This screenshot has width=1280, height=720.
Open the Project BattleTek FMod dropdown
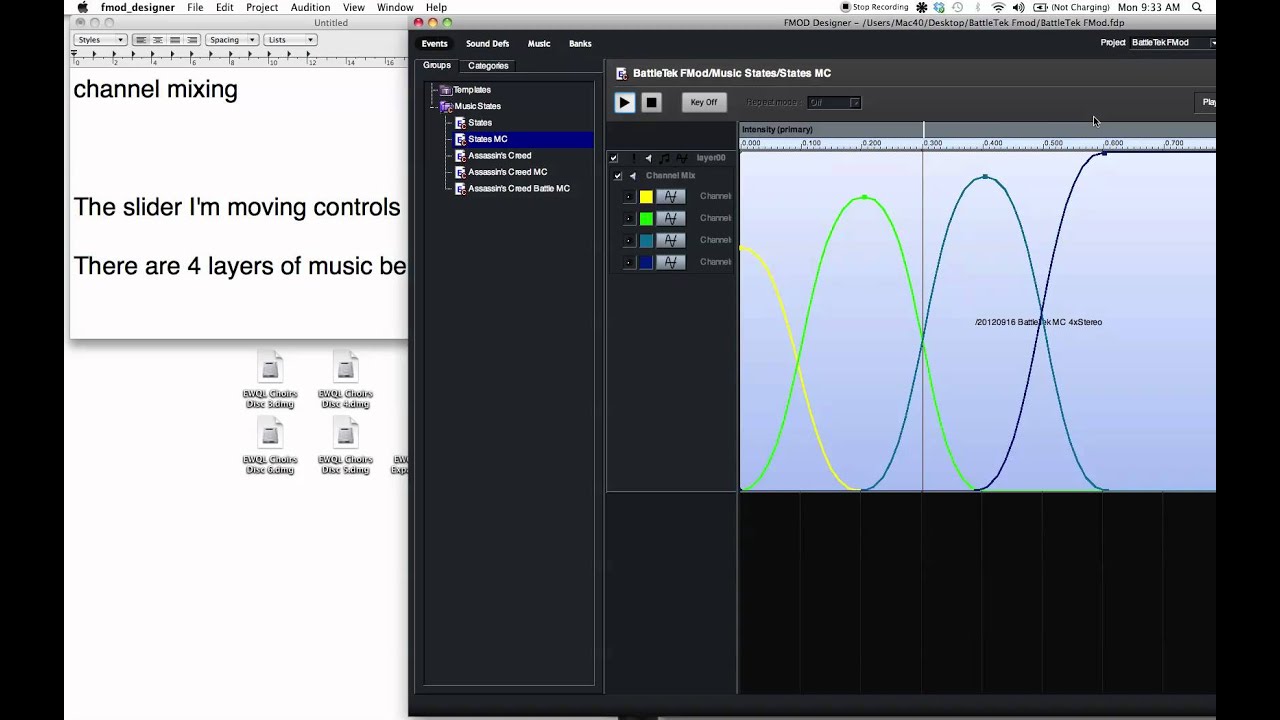tap(1174, 43)
